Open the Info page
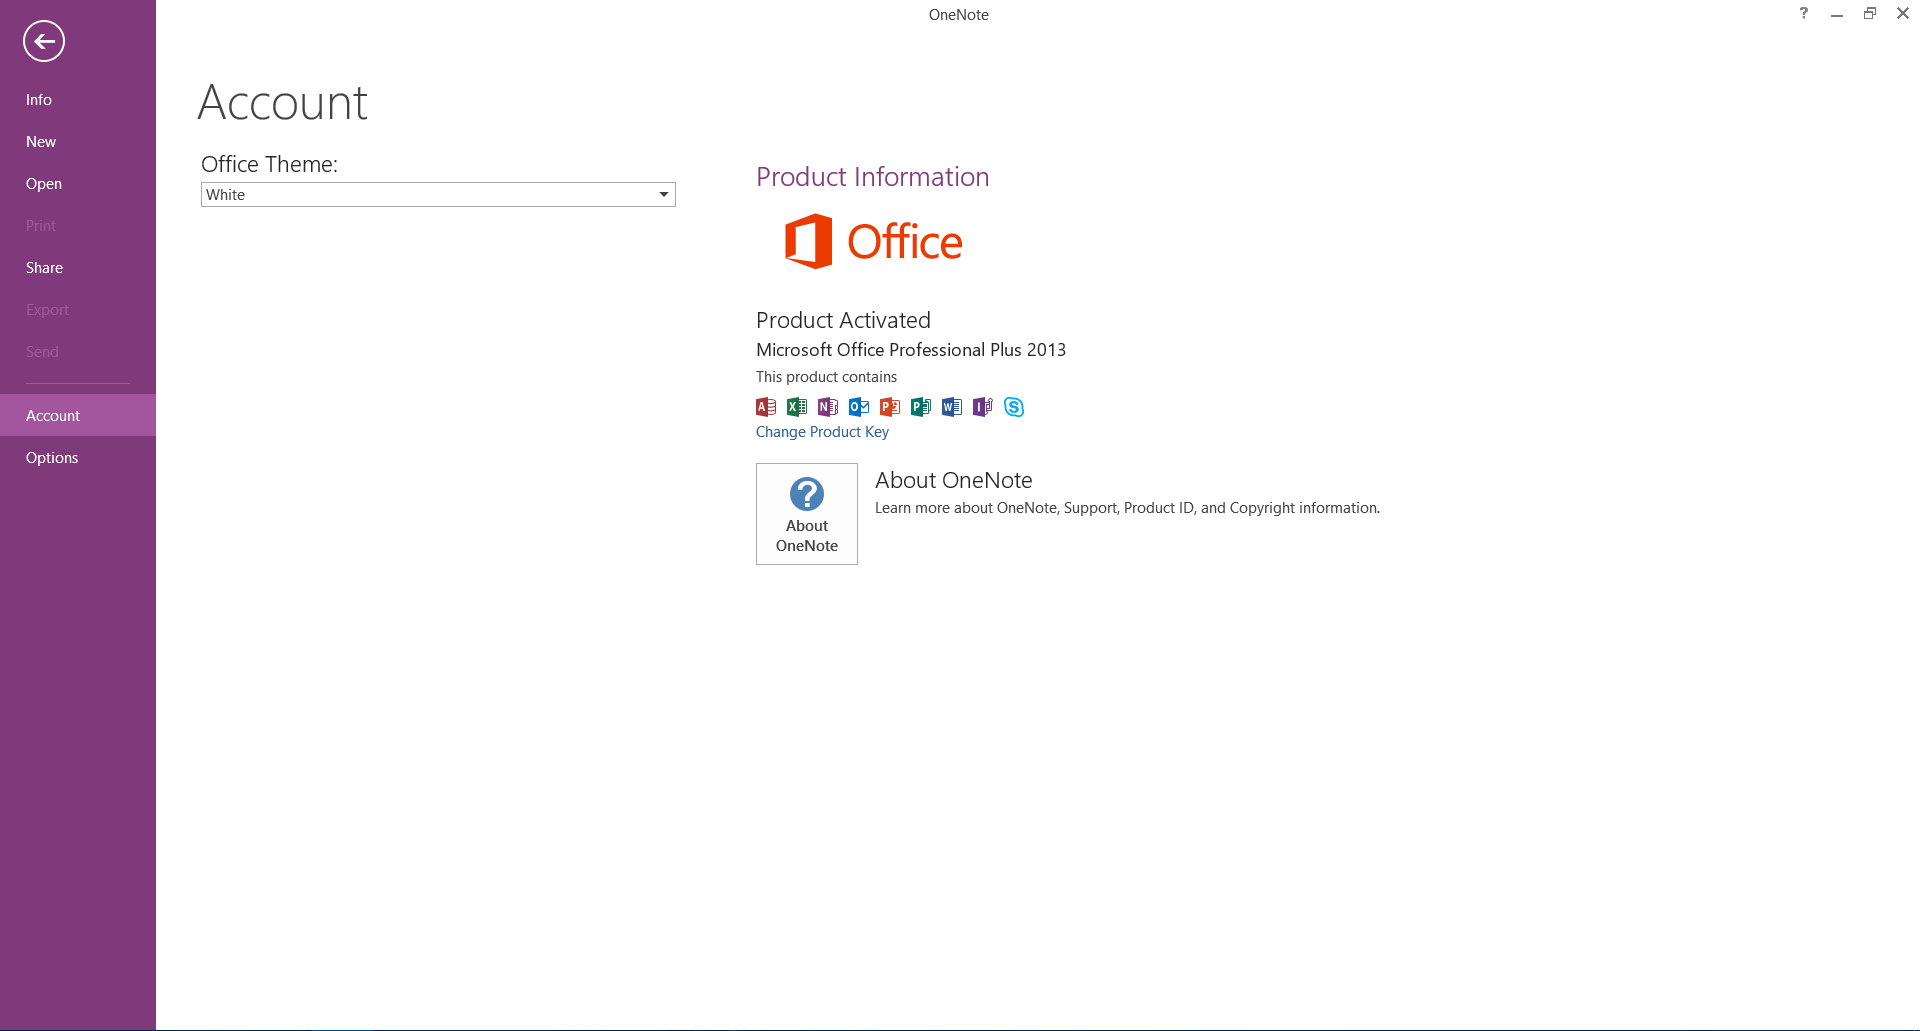 [78, 100]
